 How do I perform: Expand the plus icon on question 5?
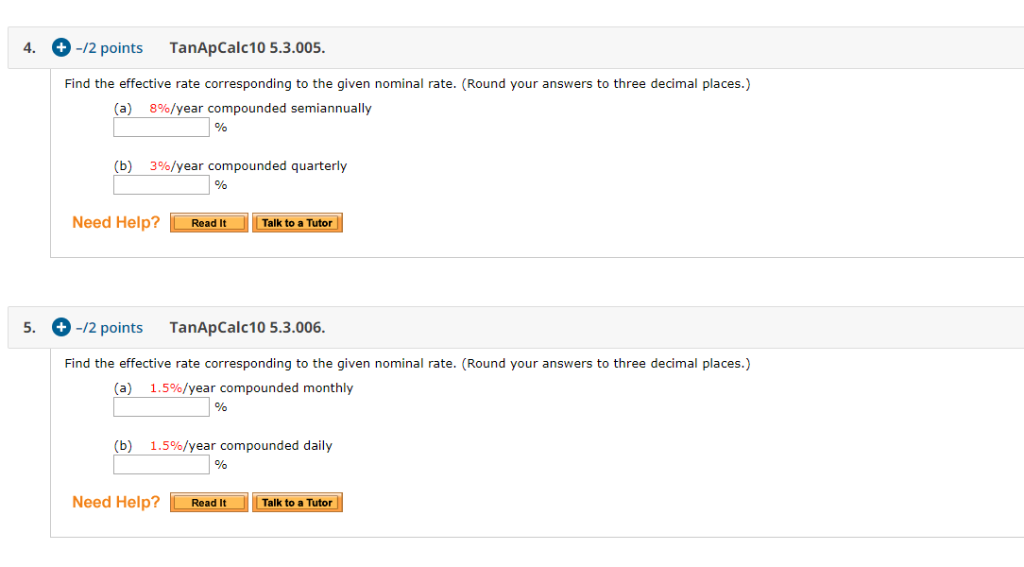[x=61, y=327]
